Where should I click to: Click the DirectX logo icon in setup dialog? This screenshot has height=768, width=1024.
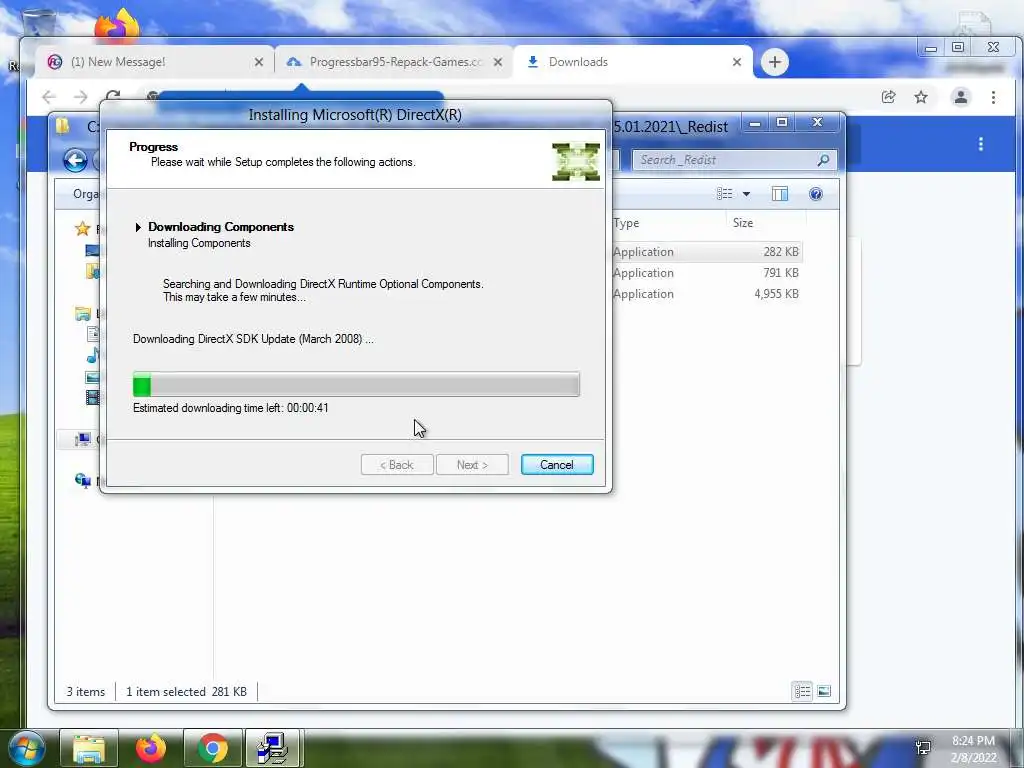(575, 161)
